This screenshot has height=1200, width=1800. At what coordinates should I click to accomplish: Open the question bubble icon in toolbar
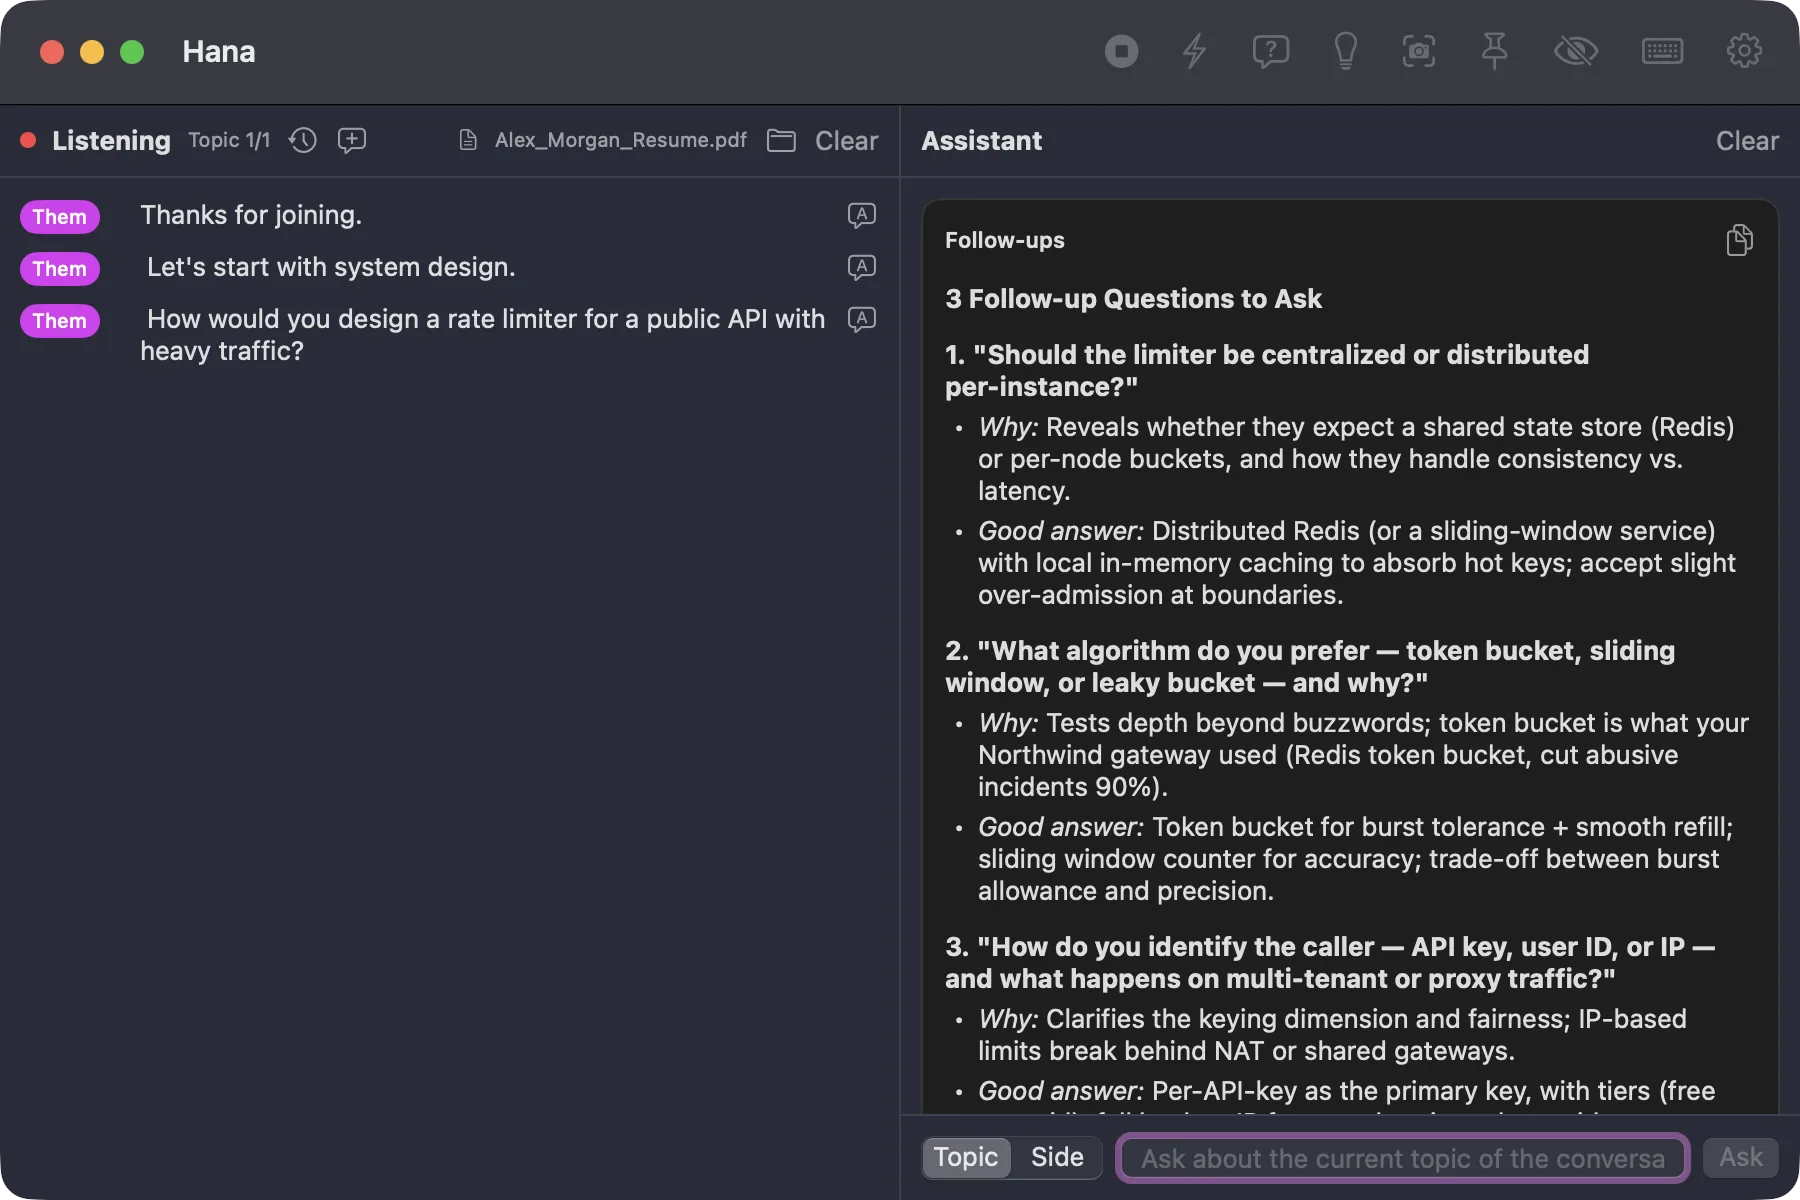(1270, 51)
